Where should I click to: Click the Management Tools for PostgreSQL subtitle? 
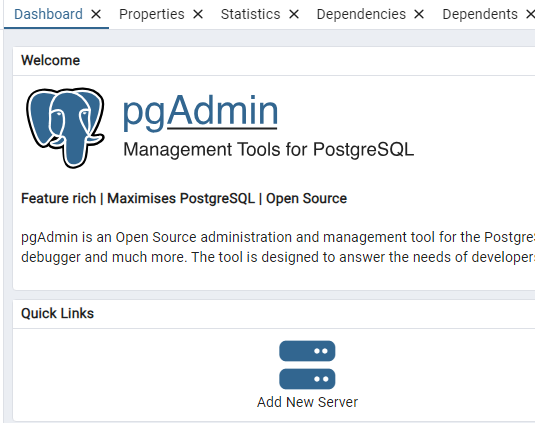pyautogui.click(x=269, y=149)
